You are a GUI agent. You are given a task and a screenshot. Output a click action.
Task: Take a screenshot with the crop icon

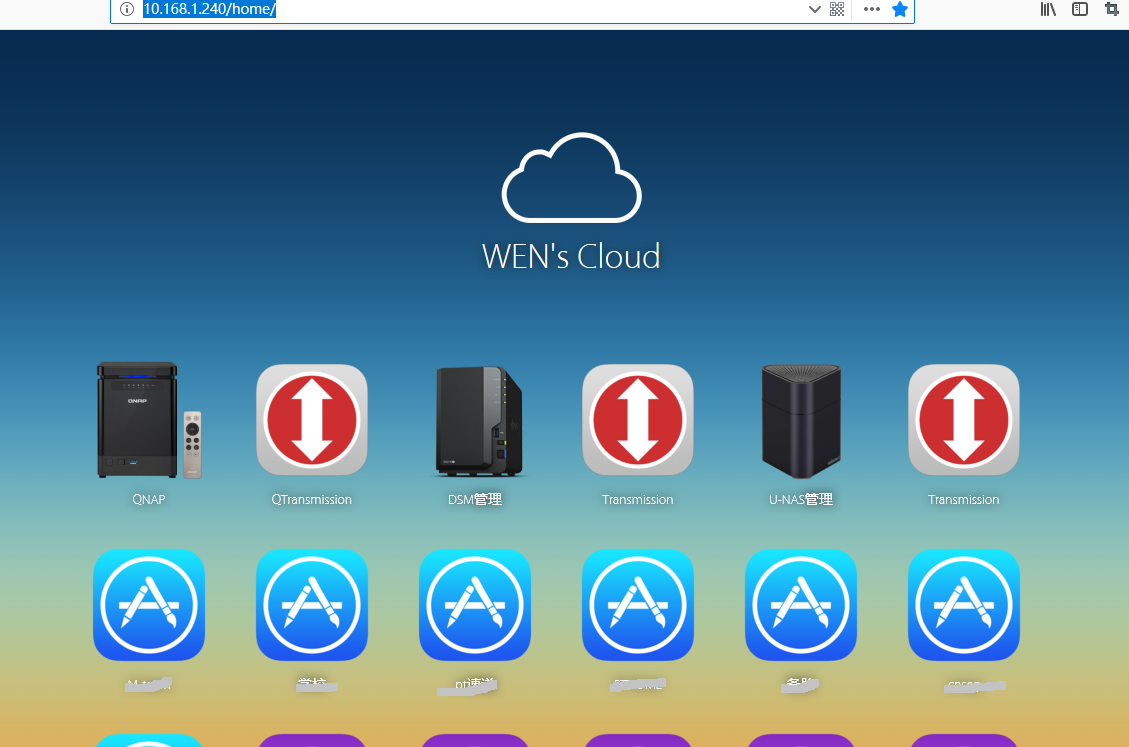tap(1111, 9)
